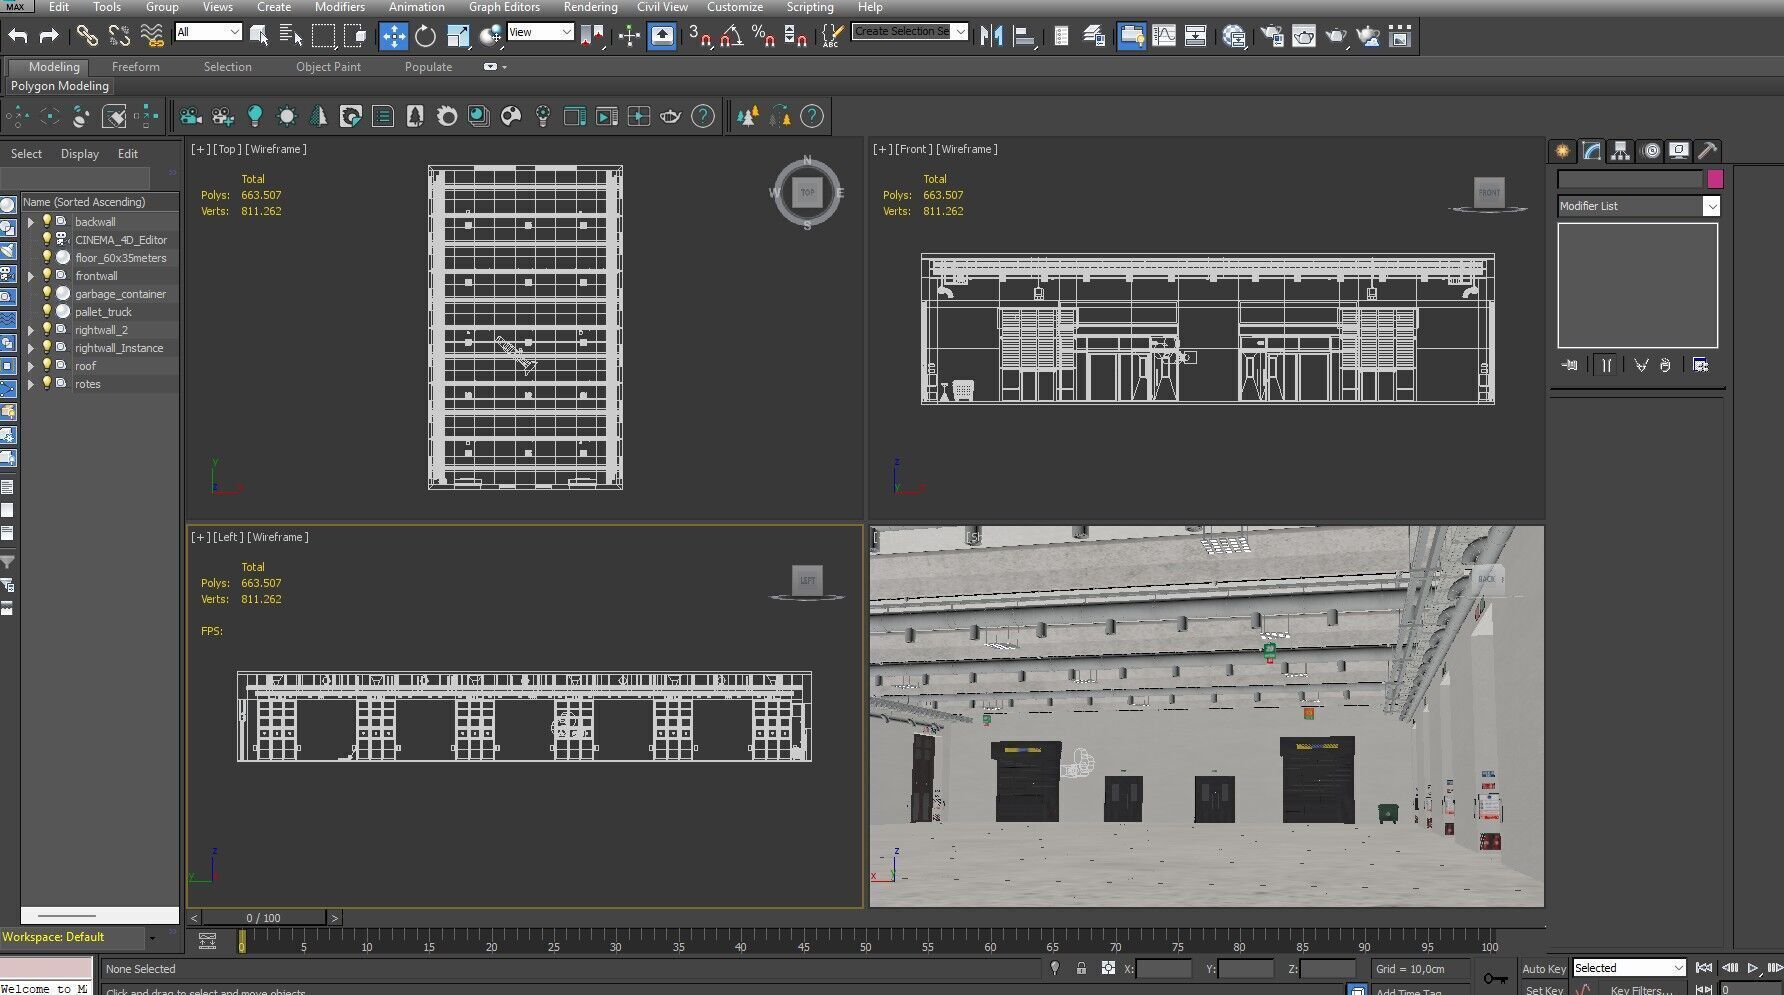The image size is (1784, 995).
Task: Toggle Percent Snap in the main toolbar
Action: click(x=763, y=36)
